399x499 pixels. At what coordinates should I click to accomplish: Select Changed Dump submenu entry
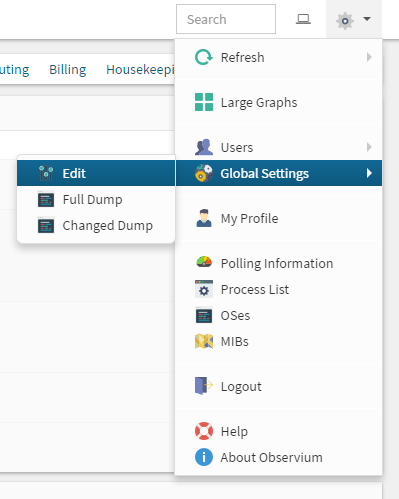pyautogui.click(x=96, y=225)
